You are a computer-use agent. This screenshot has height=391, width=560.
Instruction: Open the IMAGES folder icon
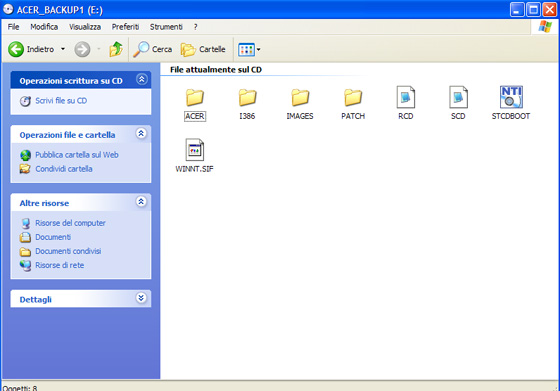coord(300,97)
